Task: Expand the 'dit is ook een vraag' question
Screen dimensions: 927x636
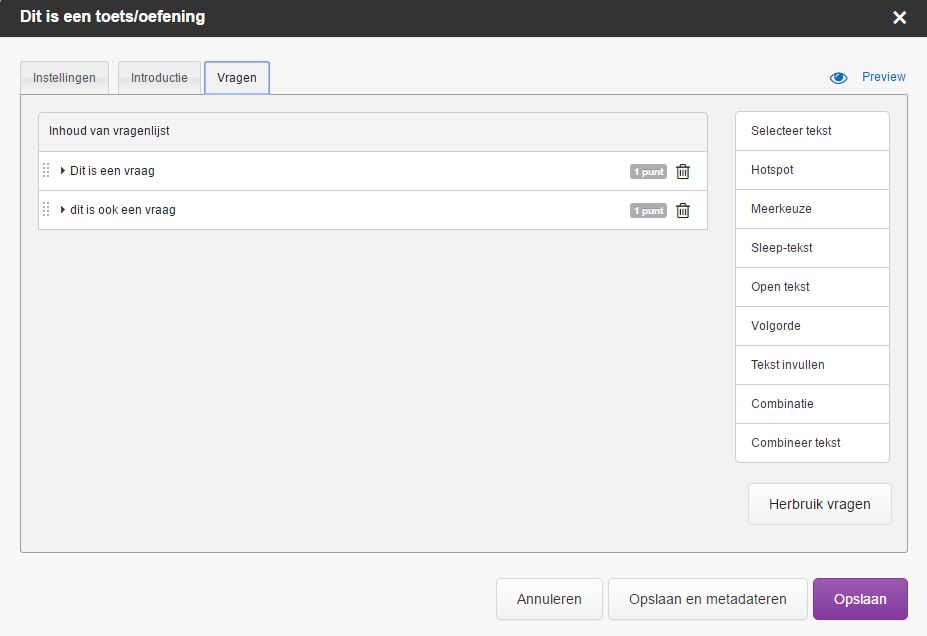Action: tap(63, 210)
